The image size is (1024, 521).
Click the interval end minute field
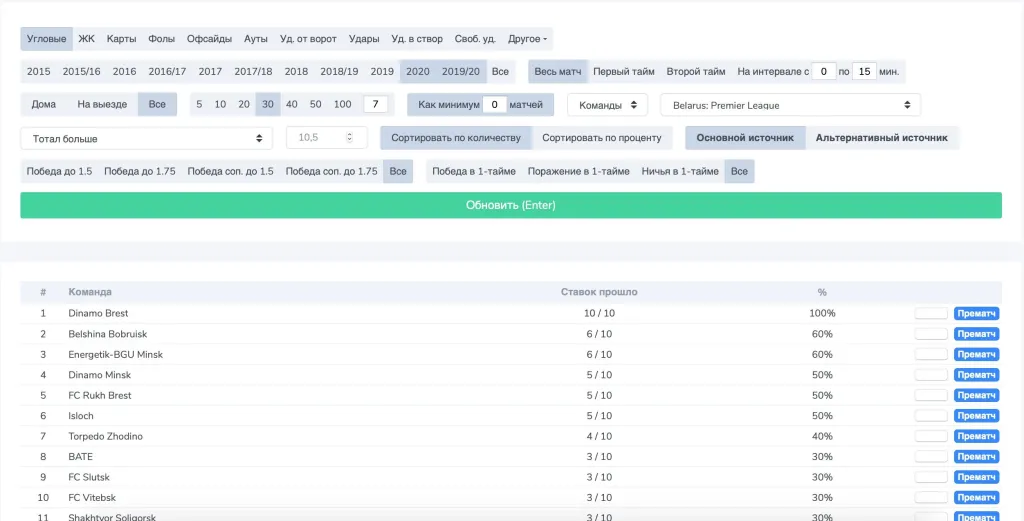(864, 72)
